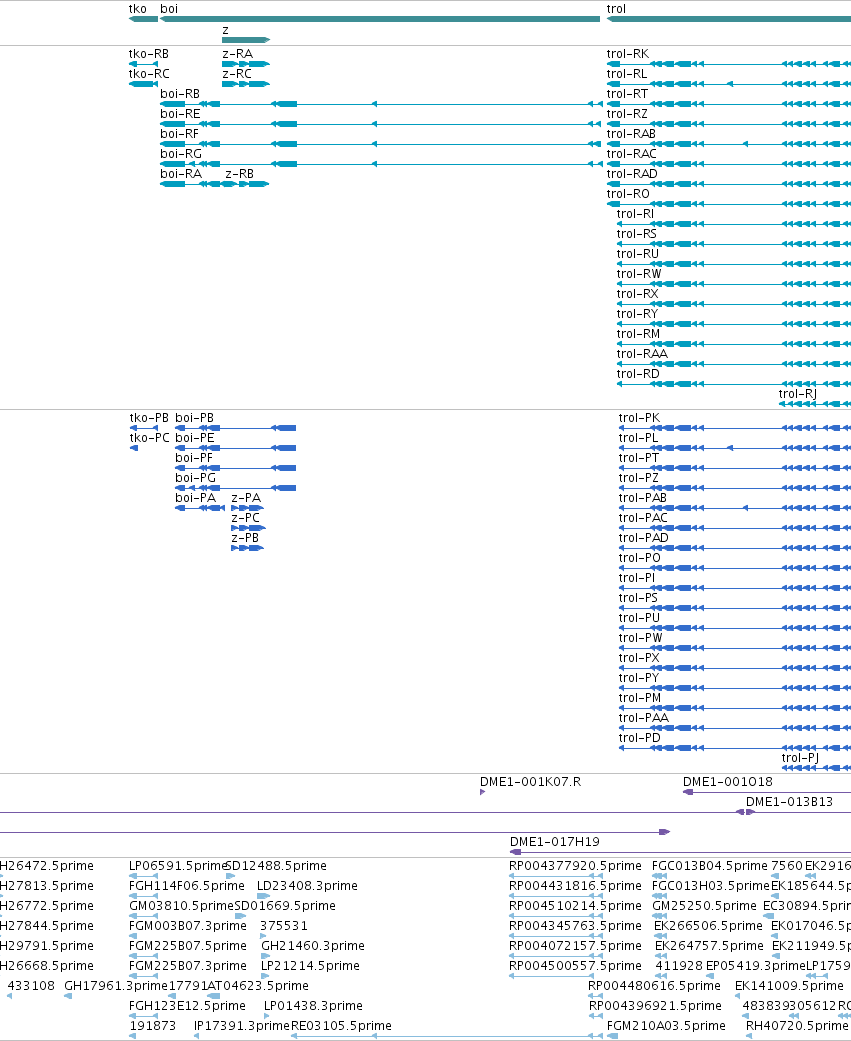Screen dimensions: 851x1041
Task: Click the trol-PD protein label
Action: click(639, 737)
